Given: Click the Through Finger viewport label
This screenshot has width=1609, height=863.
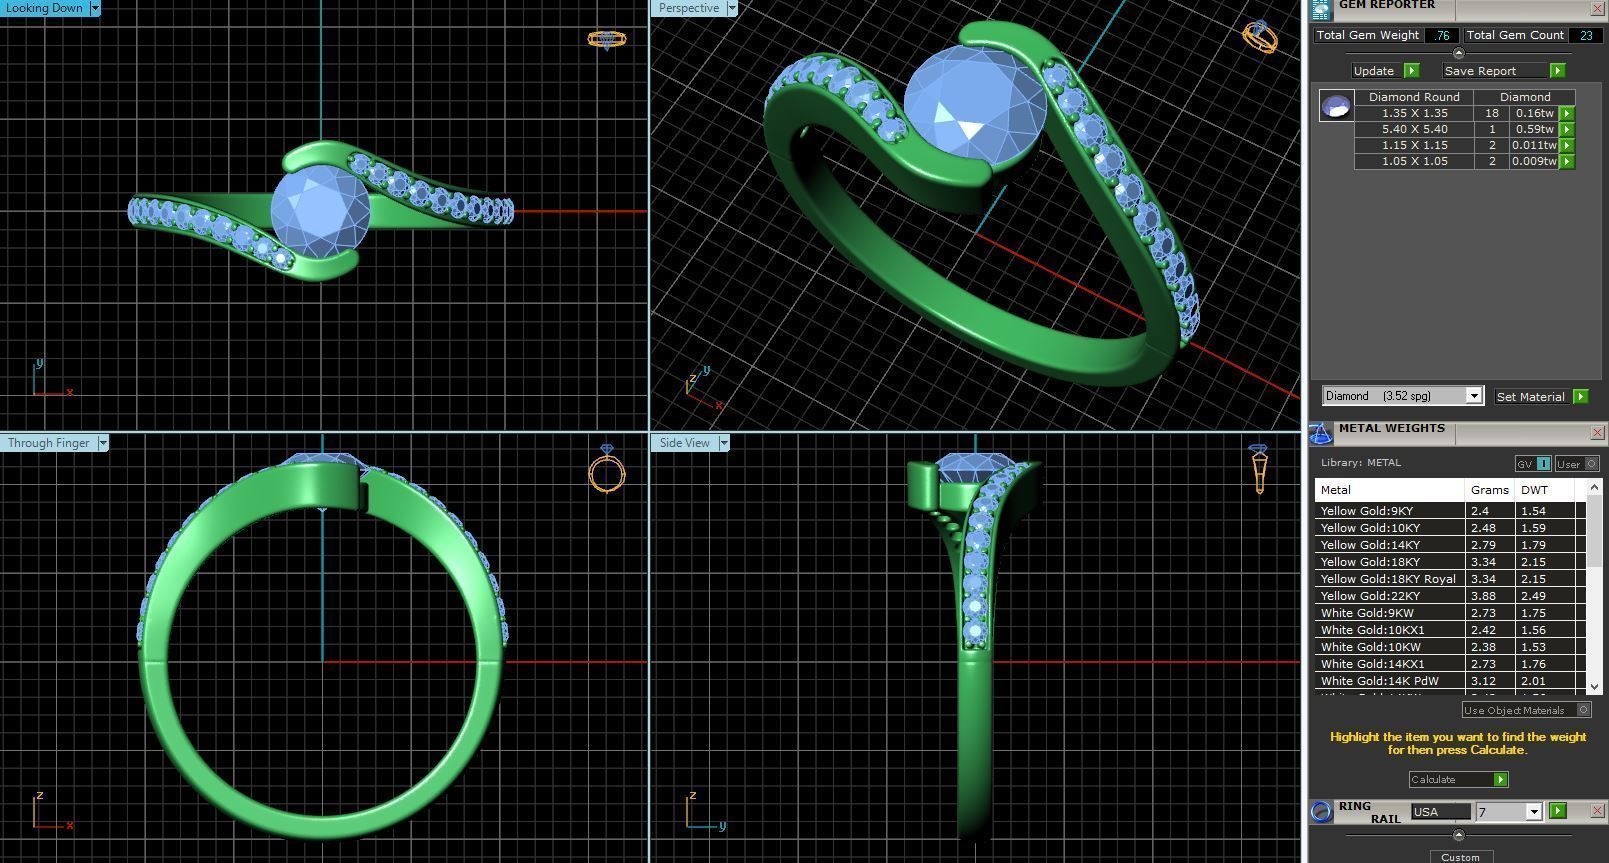Looking at the screenshot, I should point(49,443).
